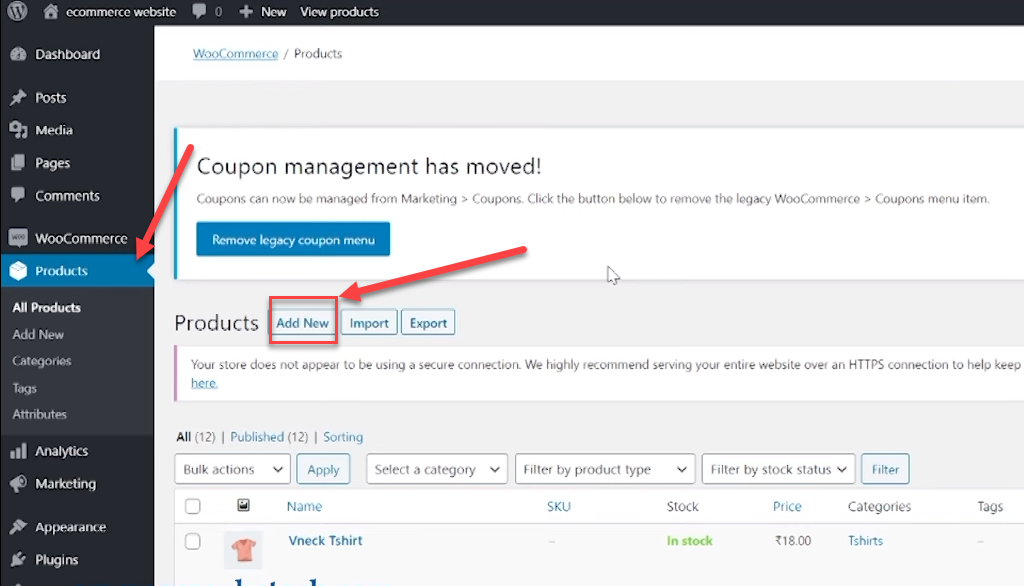Click the 'In stock' status text
The height and width of the screenshot is (586, 1024).
pos(690,541)
